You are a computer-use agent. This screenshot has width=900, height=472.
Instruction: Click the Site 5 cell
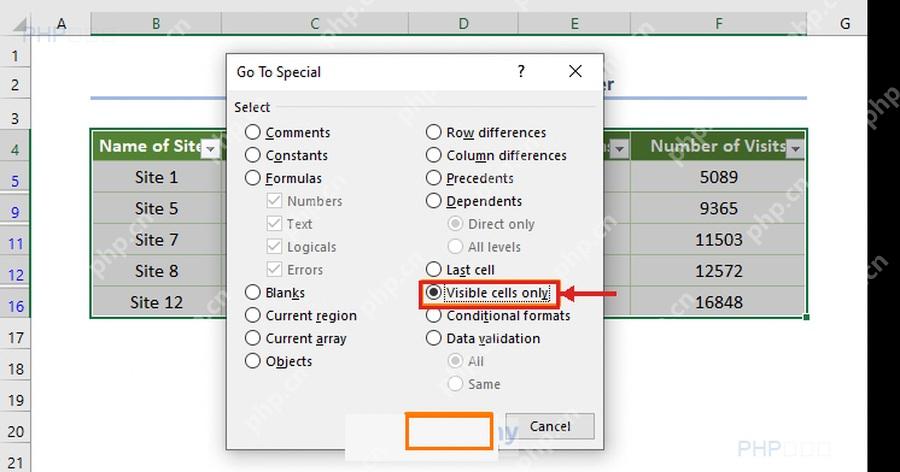(156, 208)
